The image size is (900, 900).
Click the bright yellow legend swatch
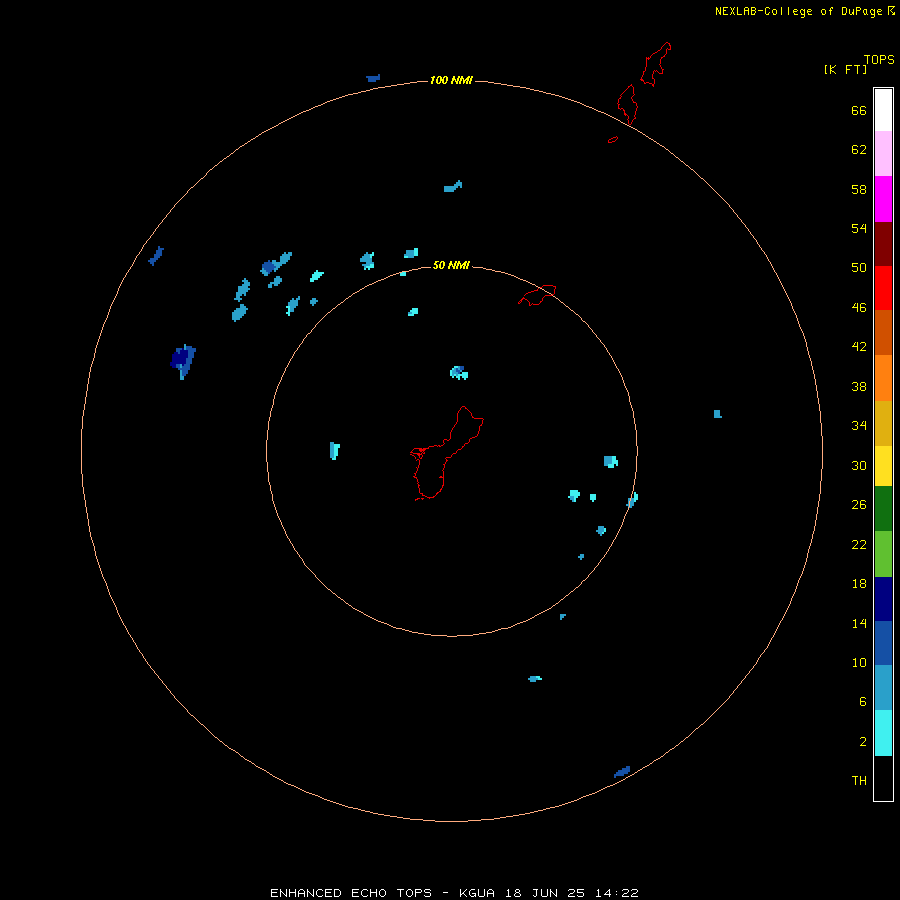883,466
